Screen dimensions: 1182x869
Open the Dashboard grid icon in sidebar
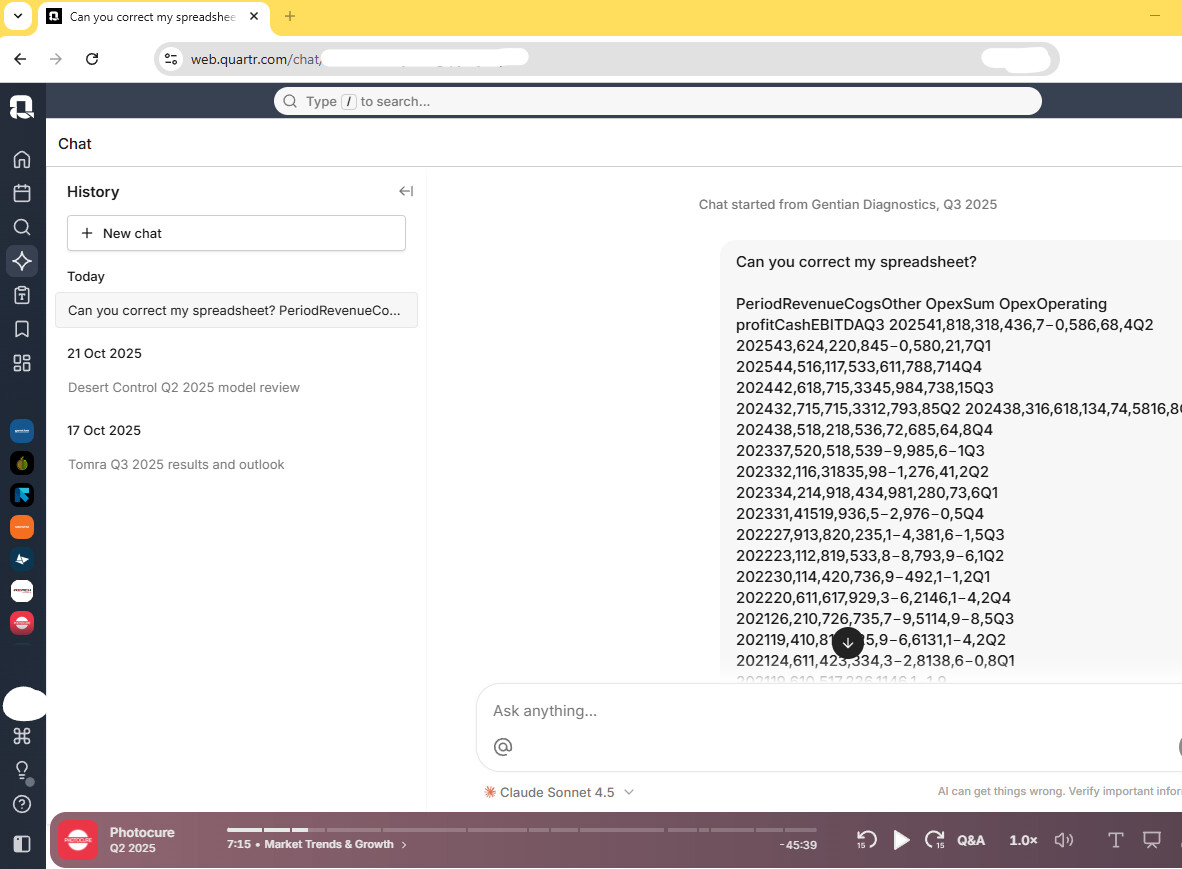tap(22, 363)
